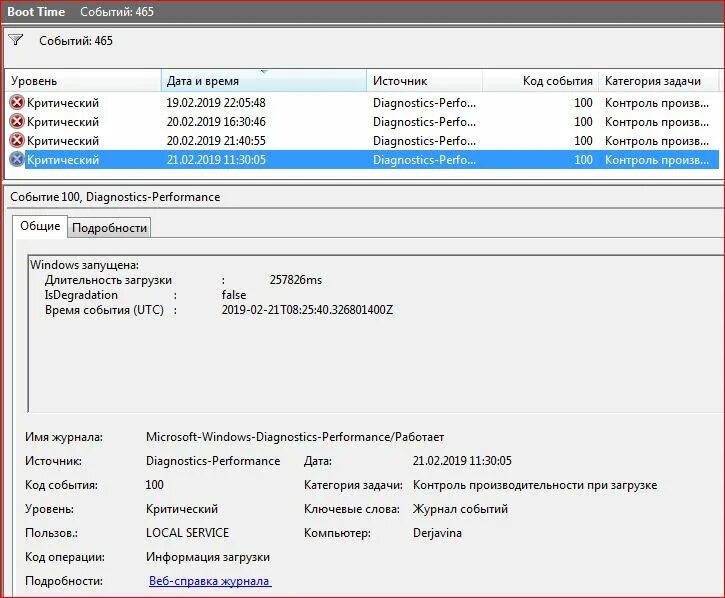Click Критический level in the 20.02.2019 16:30:46 row

63,122
